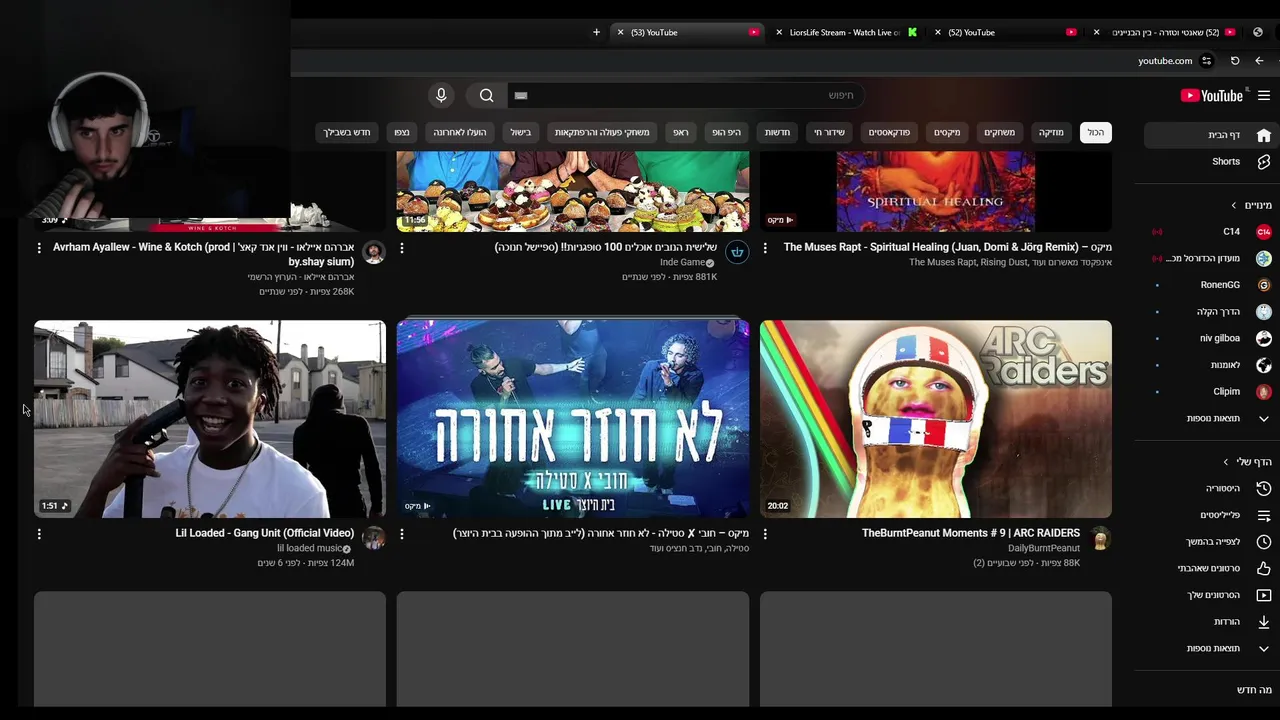Click Inde Game channel avatar
Screen dimensions: 1280x720
coord(737,252)
